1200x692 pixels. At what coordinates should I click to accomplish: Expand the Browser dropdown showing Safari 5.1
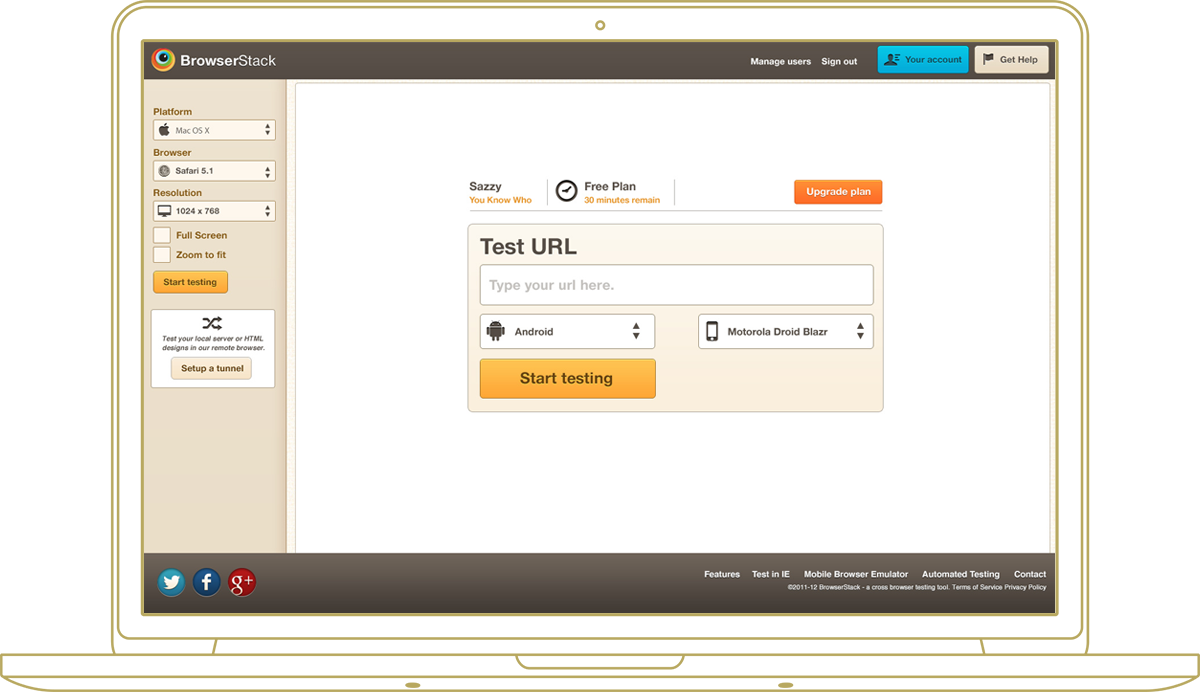pos(214,171)
